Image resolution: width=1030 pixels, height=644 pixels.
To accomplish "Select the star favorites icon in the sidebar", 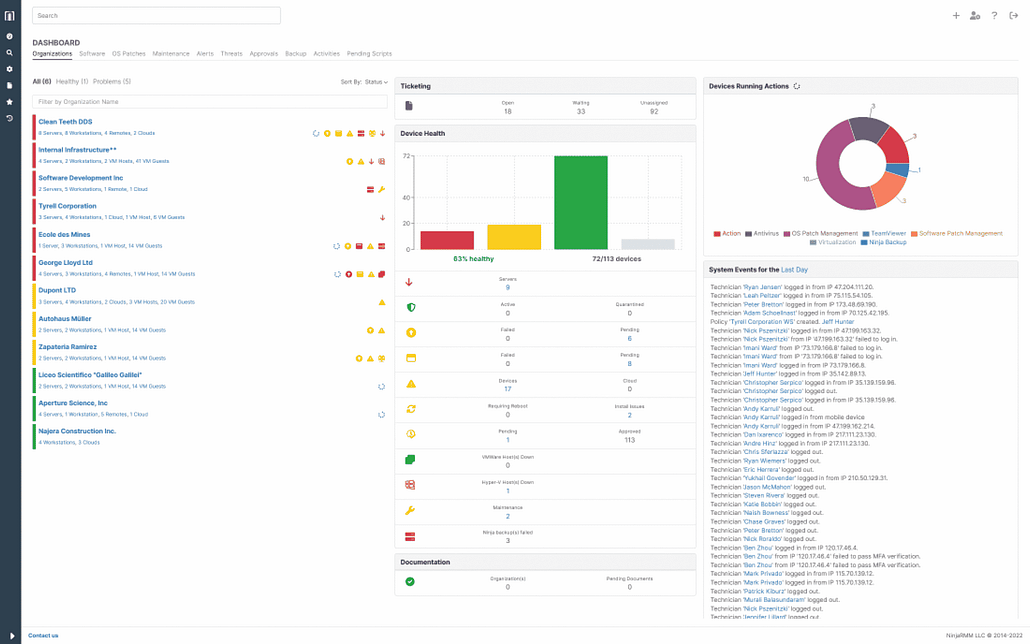I will click(10, 101).
